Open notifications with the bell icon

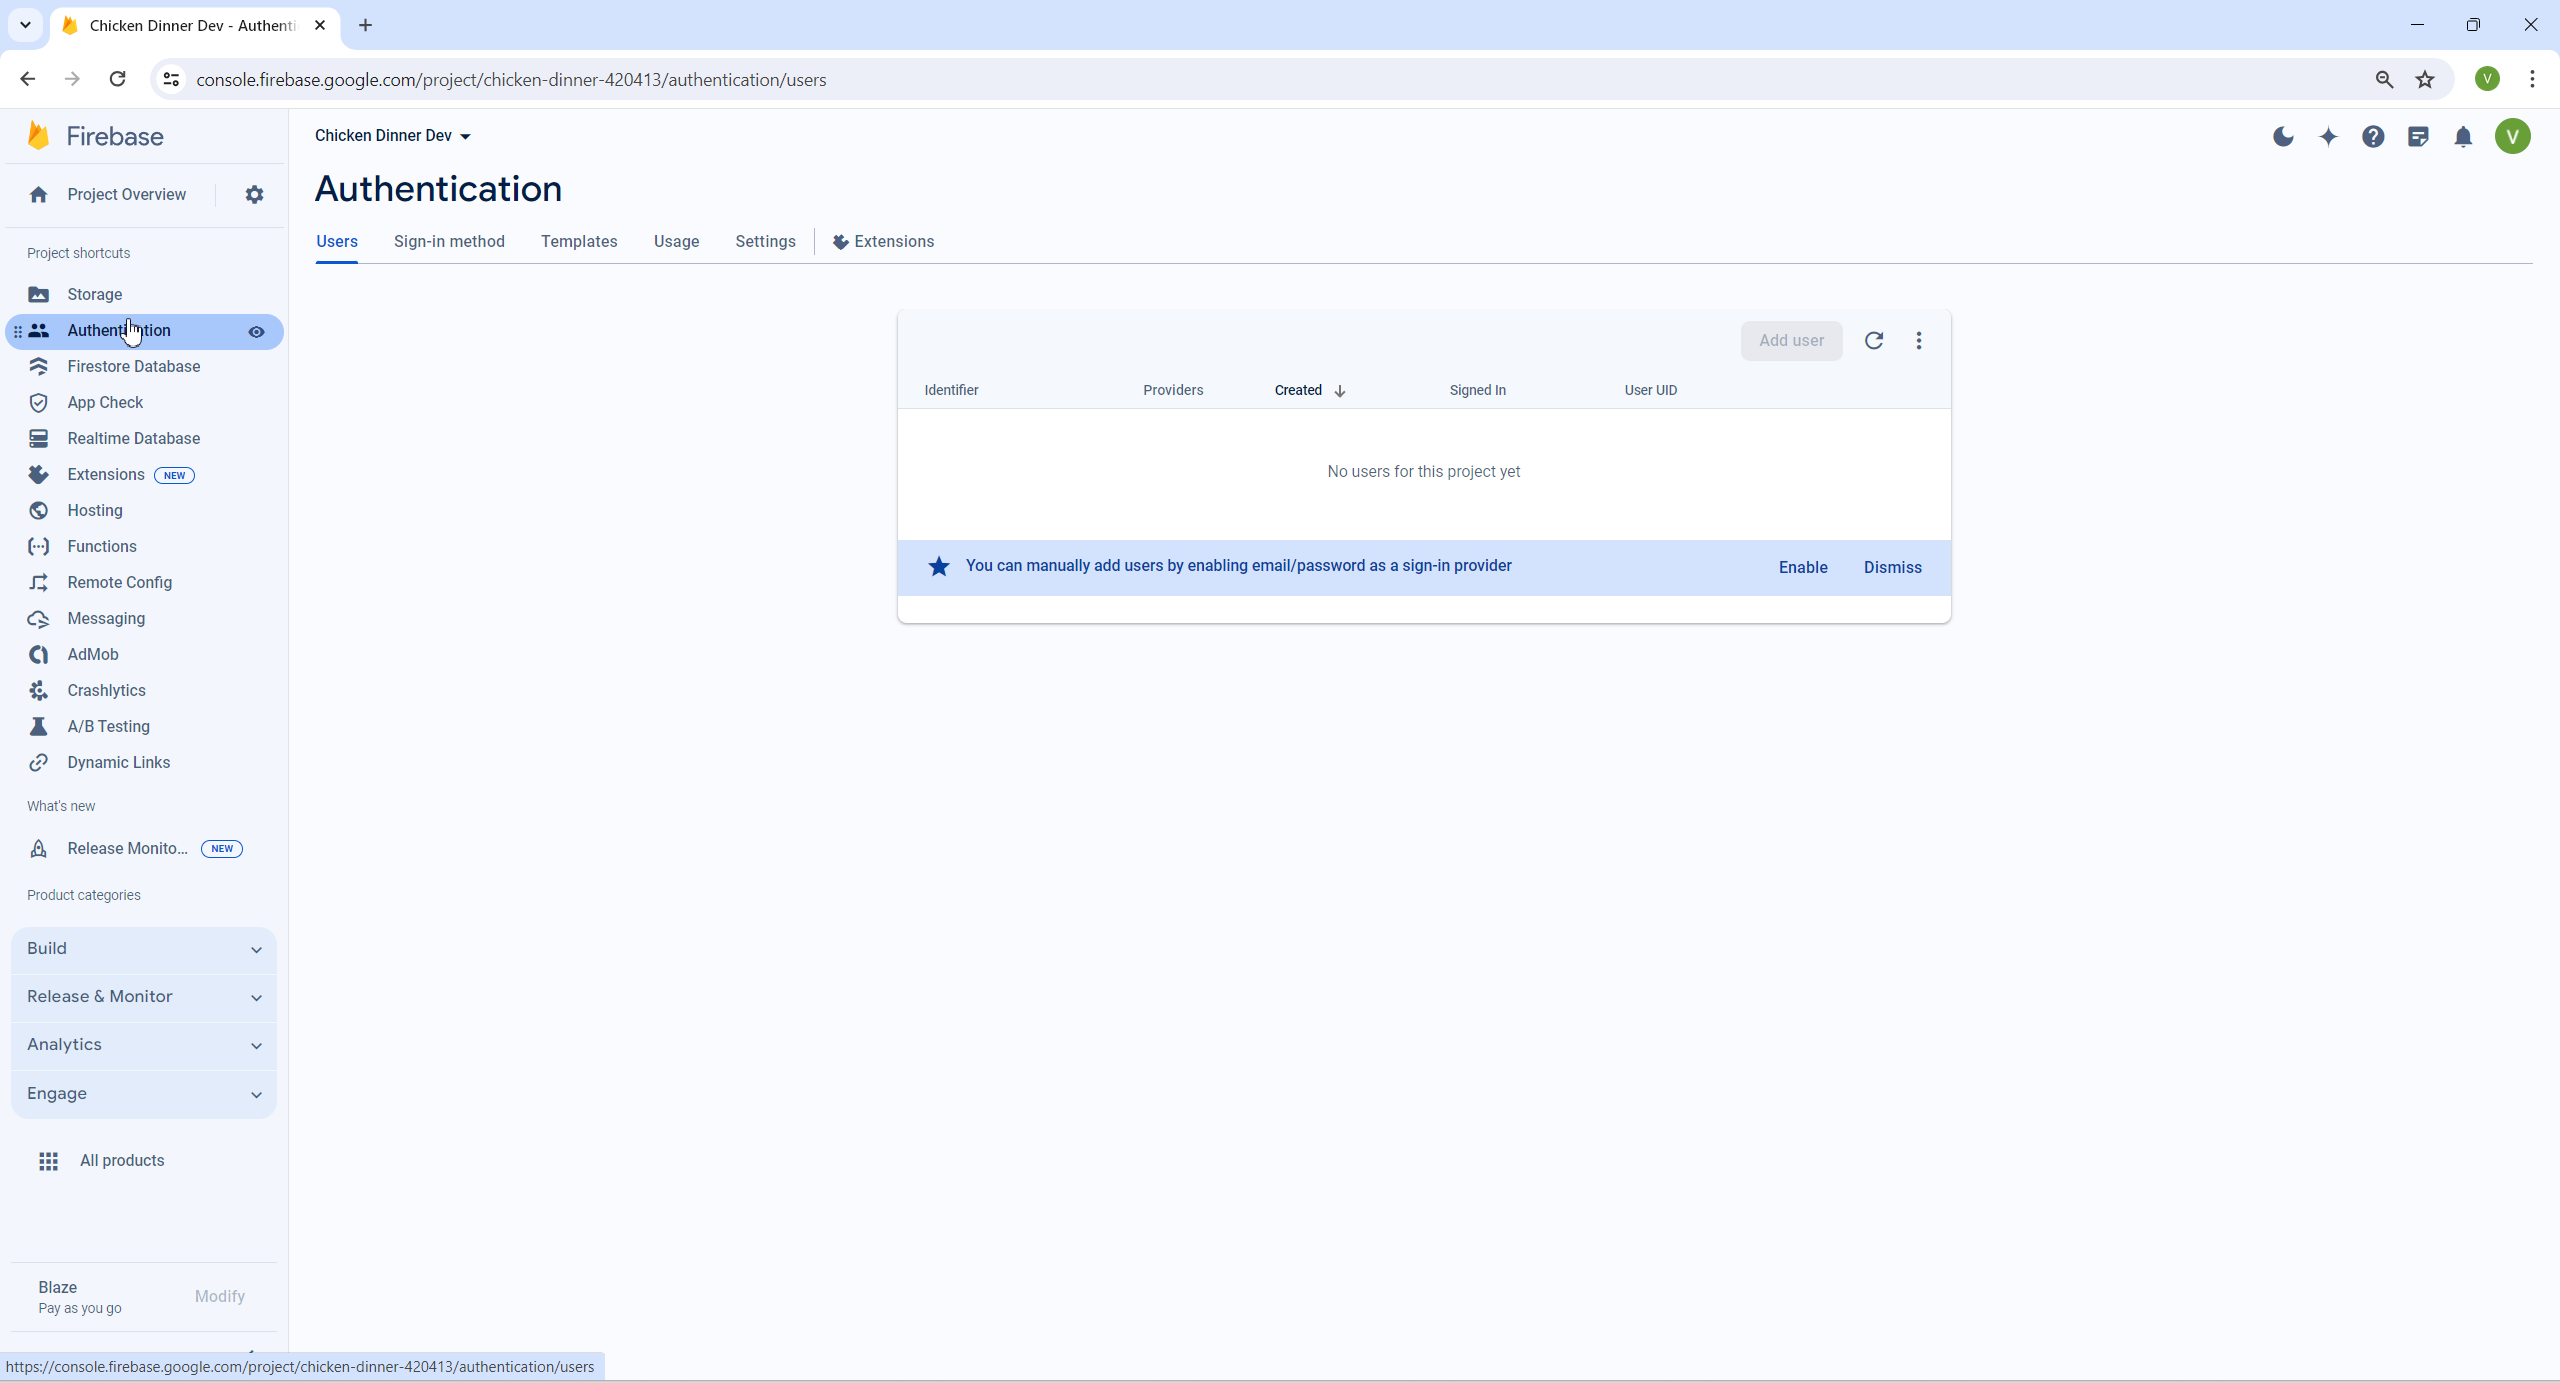pyautogui.click(x=2464, y=137)
